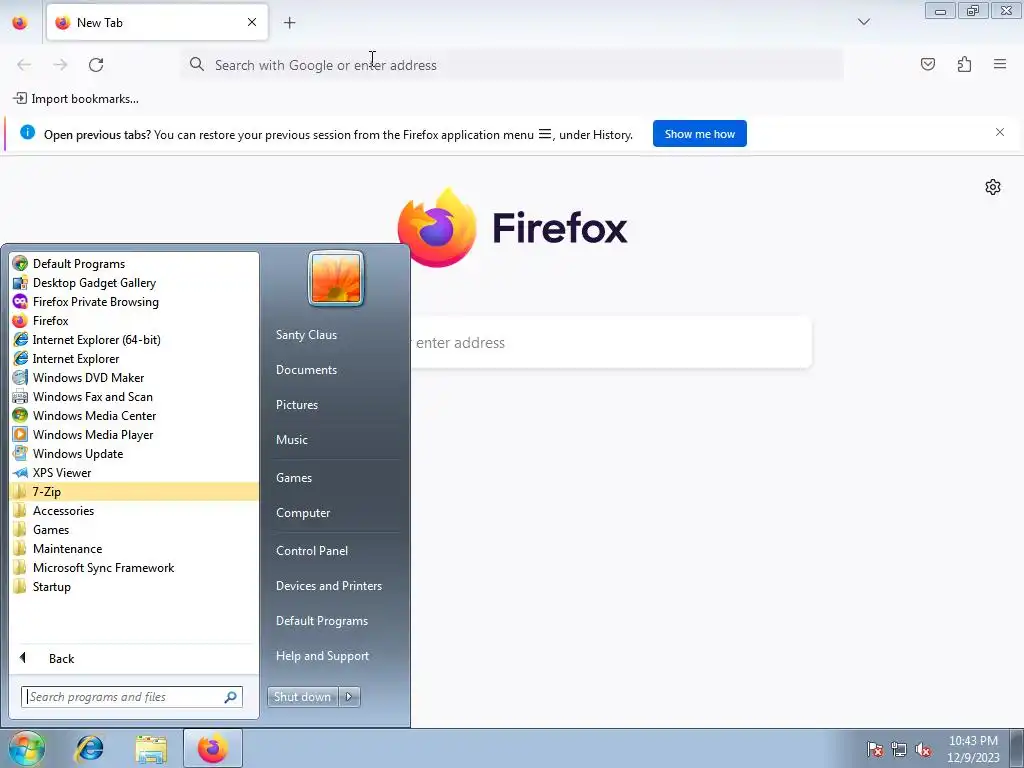Dismiss the previous tabs notification bar
This screenshot has width=1024, height=768.
[1000, 133]
